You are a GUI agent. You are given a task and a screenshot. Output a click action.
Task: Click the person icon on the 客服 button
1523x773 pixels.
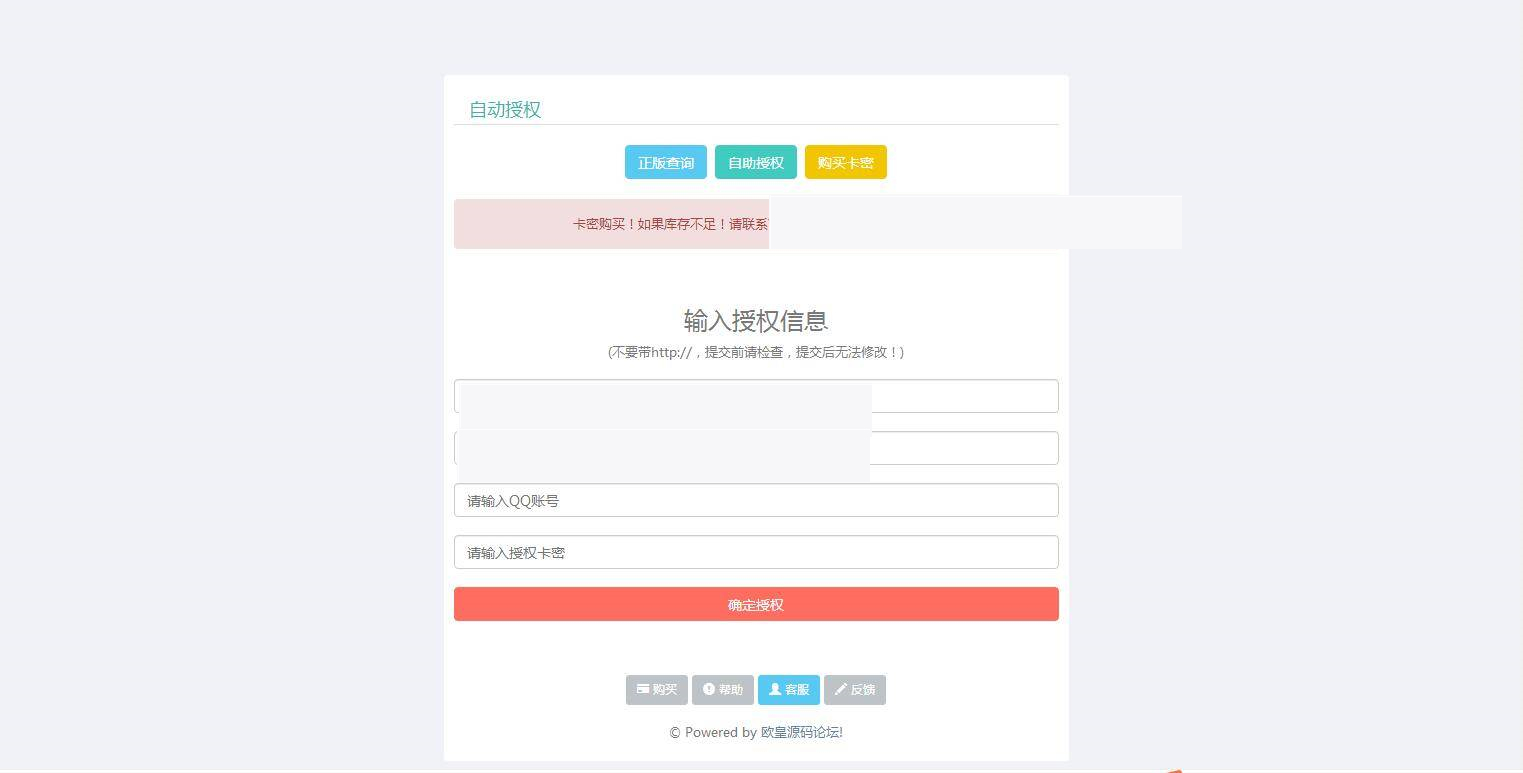click(x=774, y=689)
